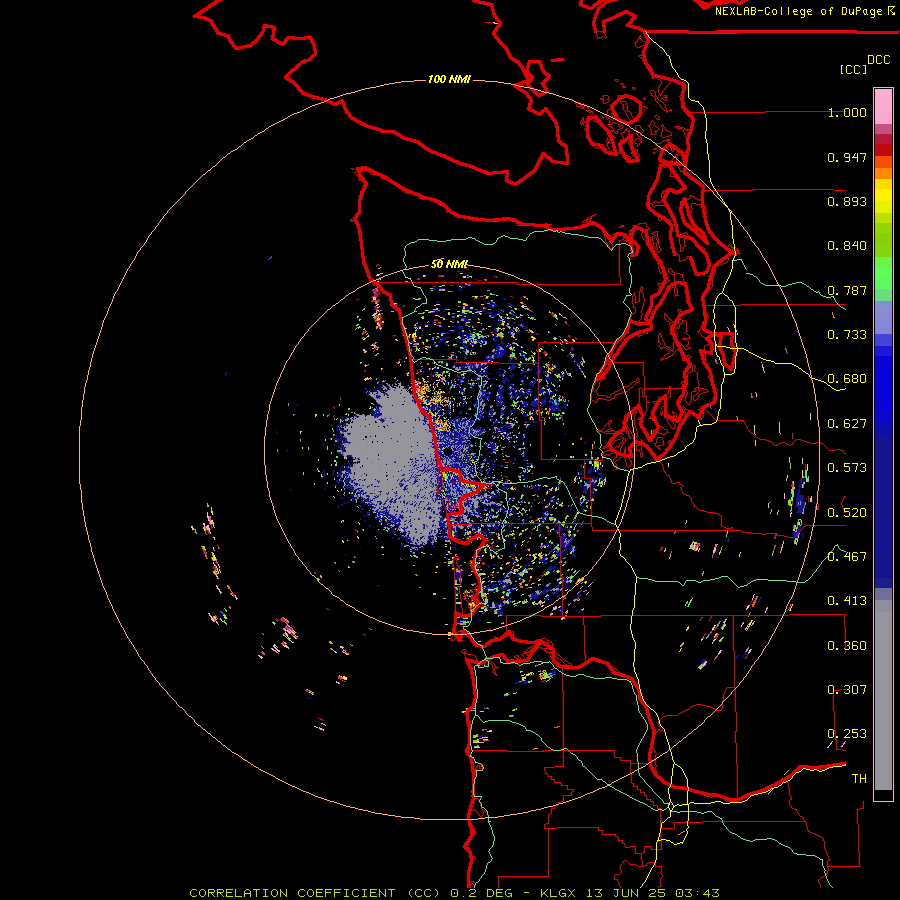Image resolution: width=900 pixels, height=900 pixels.
Task: Click the gray lower segment of the color bar
Action: (x=883, y=695)
